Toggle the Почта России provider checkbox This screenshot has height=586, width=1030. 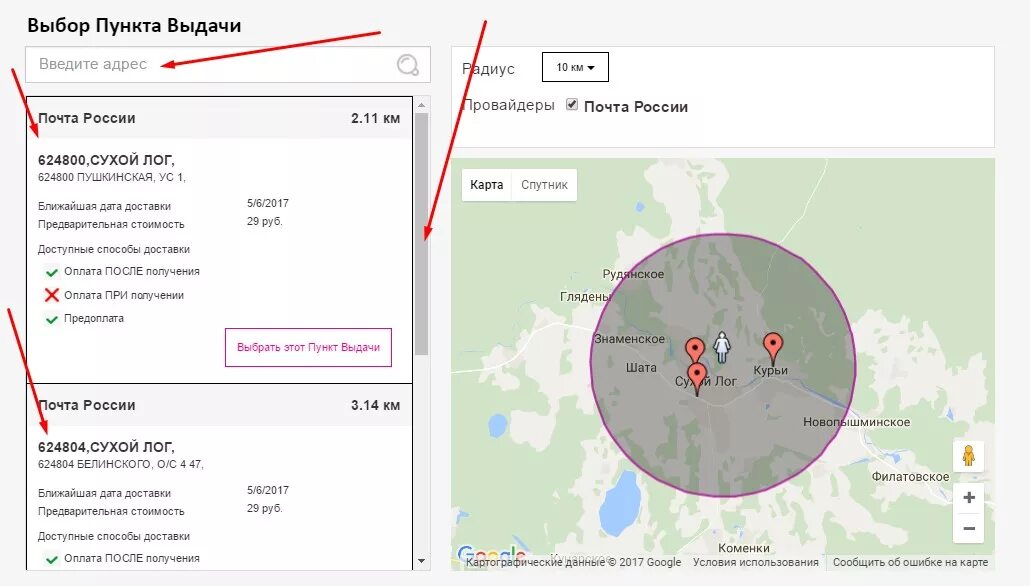coord(572,104)
